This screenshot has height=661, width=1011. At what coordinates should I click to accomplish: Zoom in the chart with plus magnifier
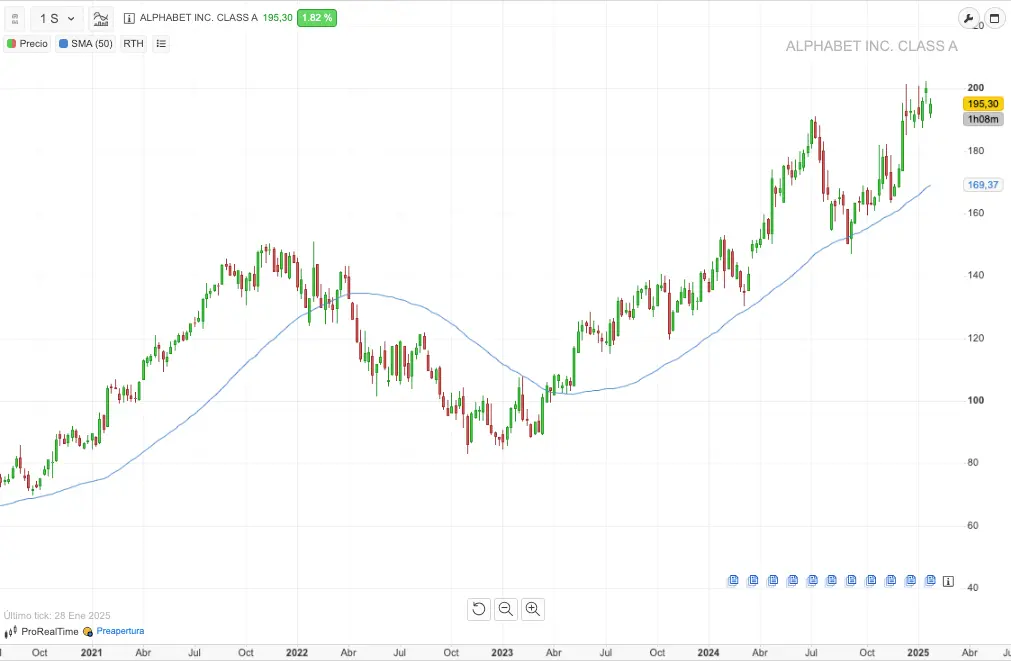click(x=532, y=609)
